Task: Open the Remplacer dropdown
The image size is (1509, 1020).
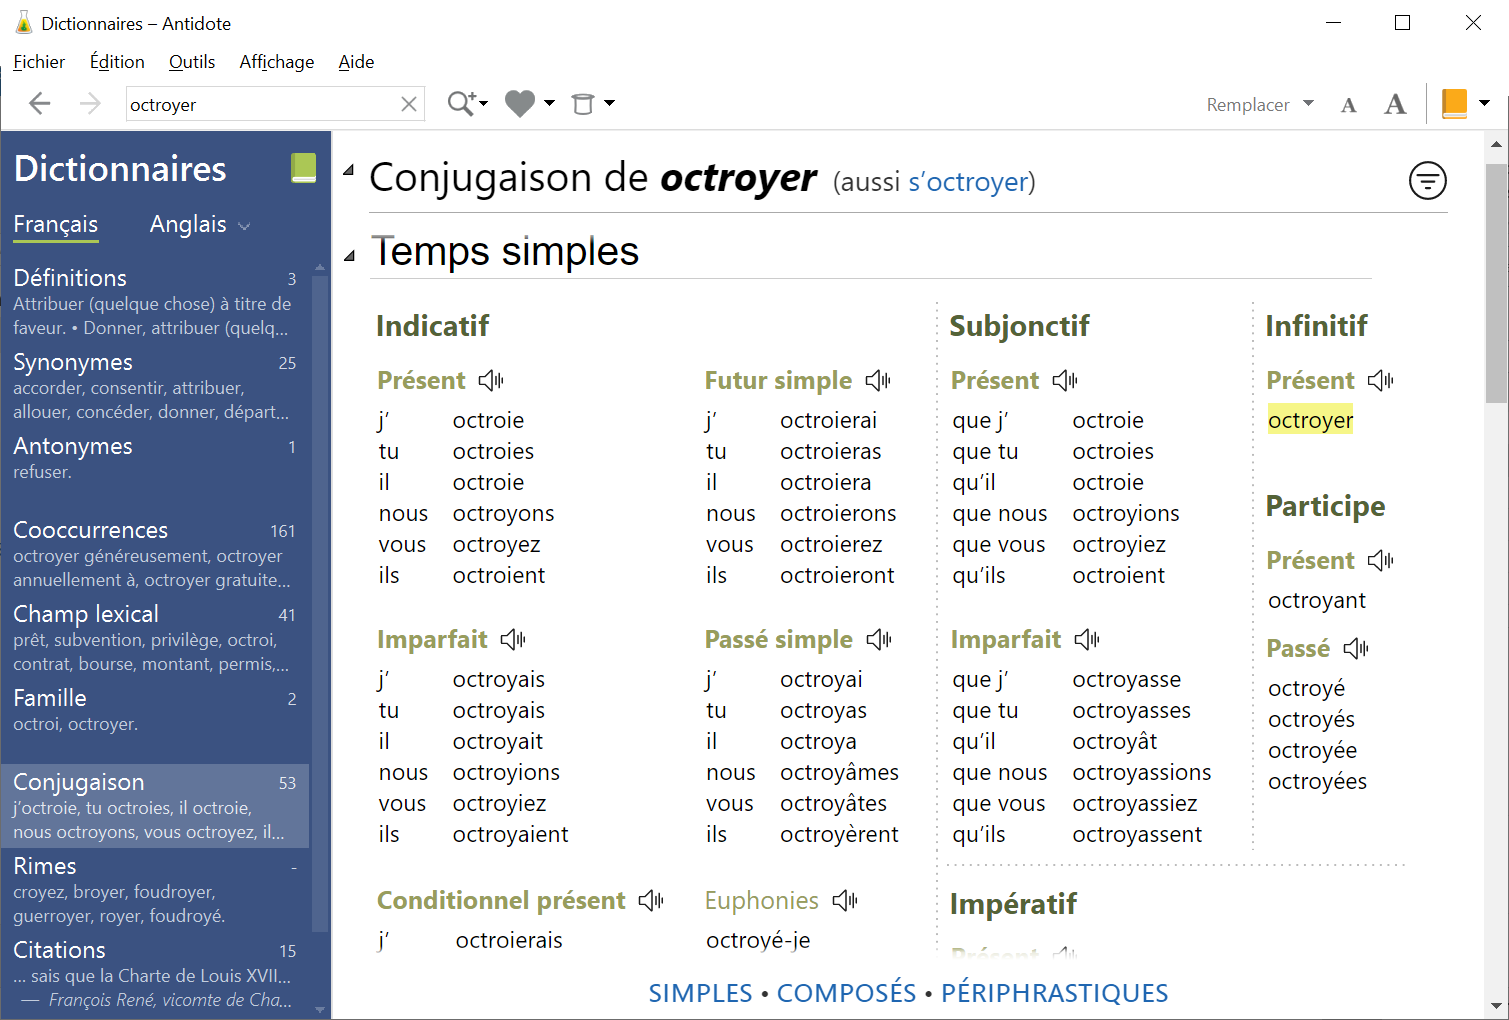Action: click(x=1260, y=105)
